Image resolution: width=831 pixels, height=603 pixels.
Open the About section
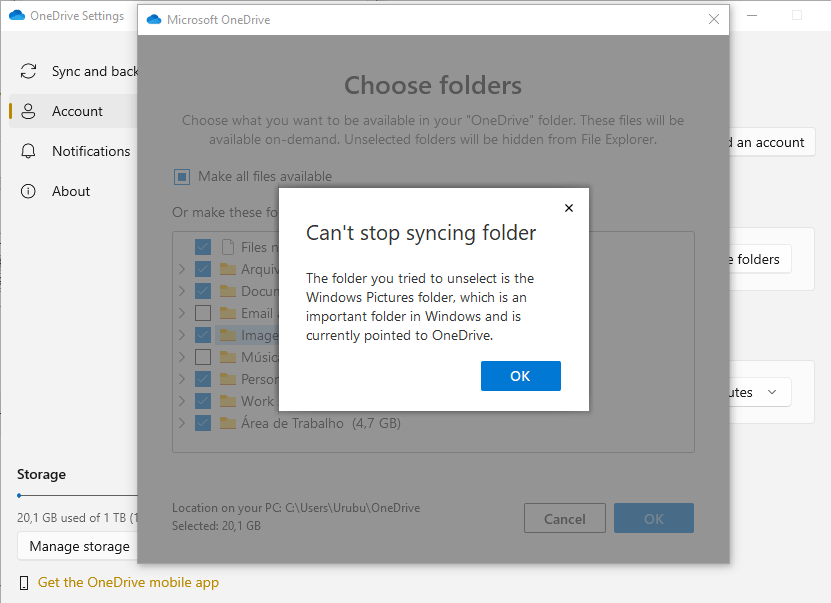click(x=73, y=191)
